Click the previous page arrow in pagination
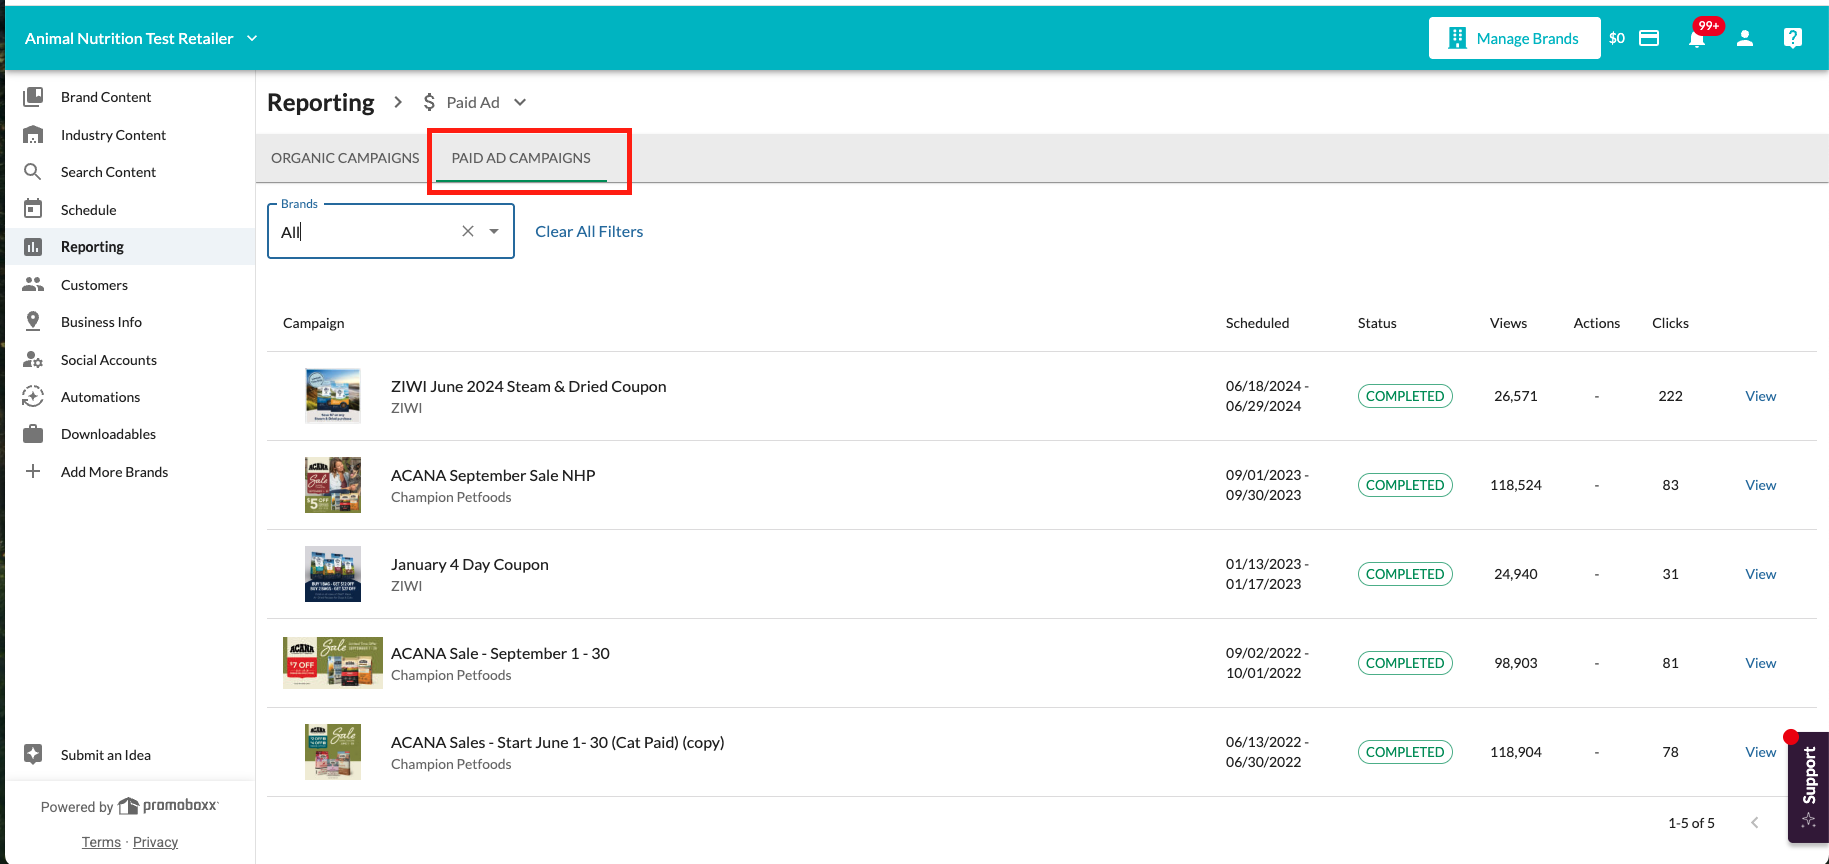The height and width of the screenshot is (864, 1829). tap(1754, 823)
